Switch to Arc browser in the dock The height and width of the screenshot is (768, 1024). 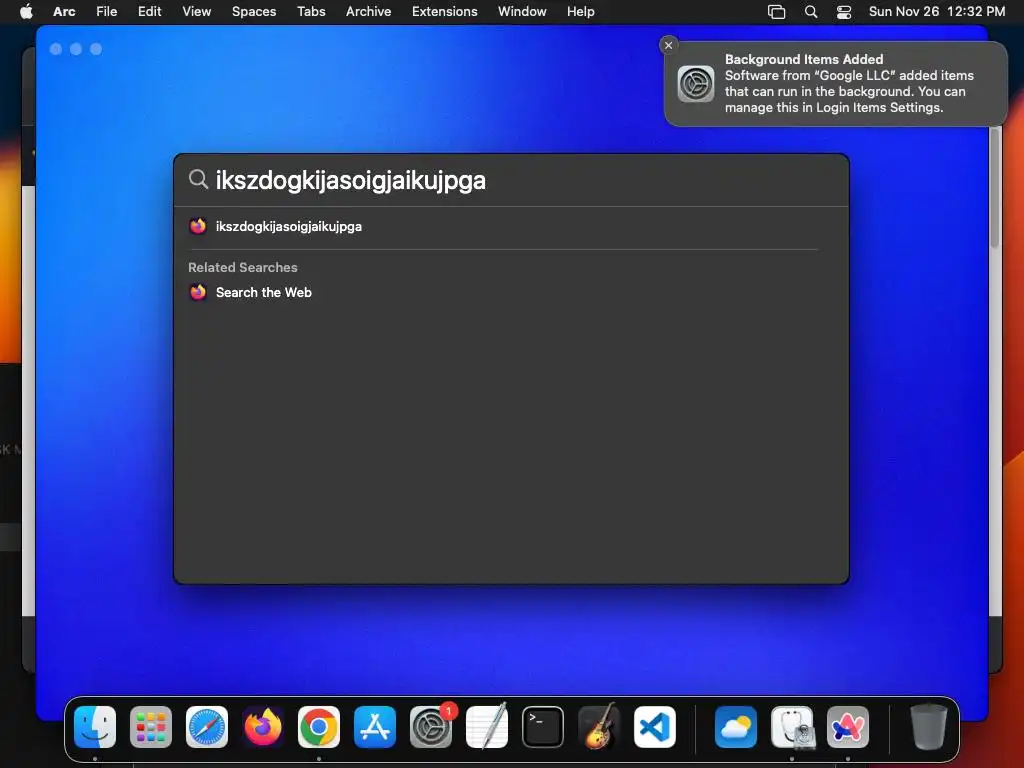(848, 727)
